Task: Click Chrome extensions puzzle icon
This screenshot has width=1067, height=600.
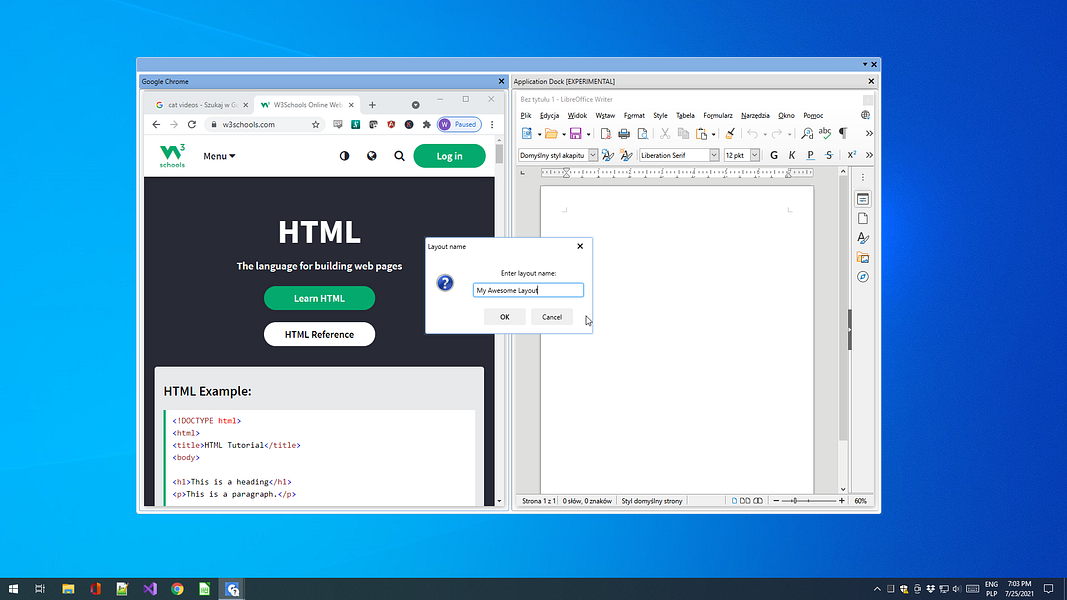Action: (427, 124)
